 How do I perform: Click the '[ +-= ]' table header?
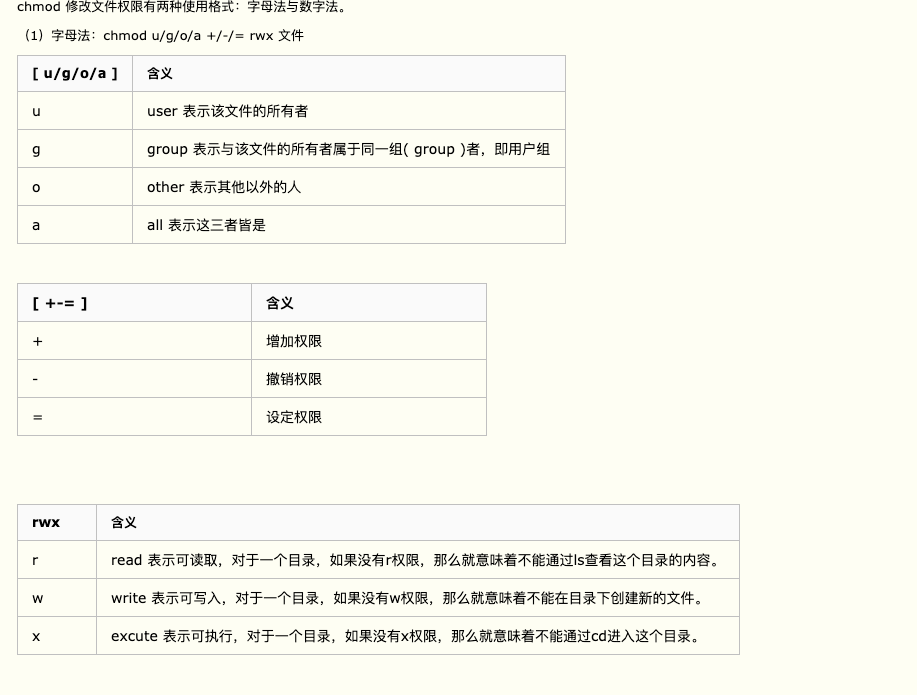(135, 303)
